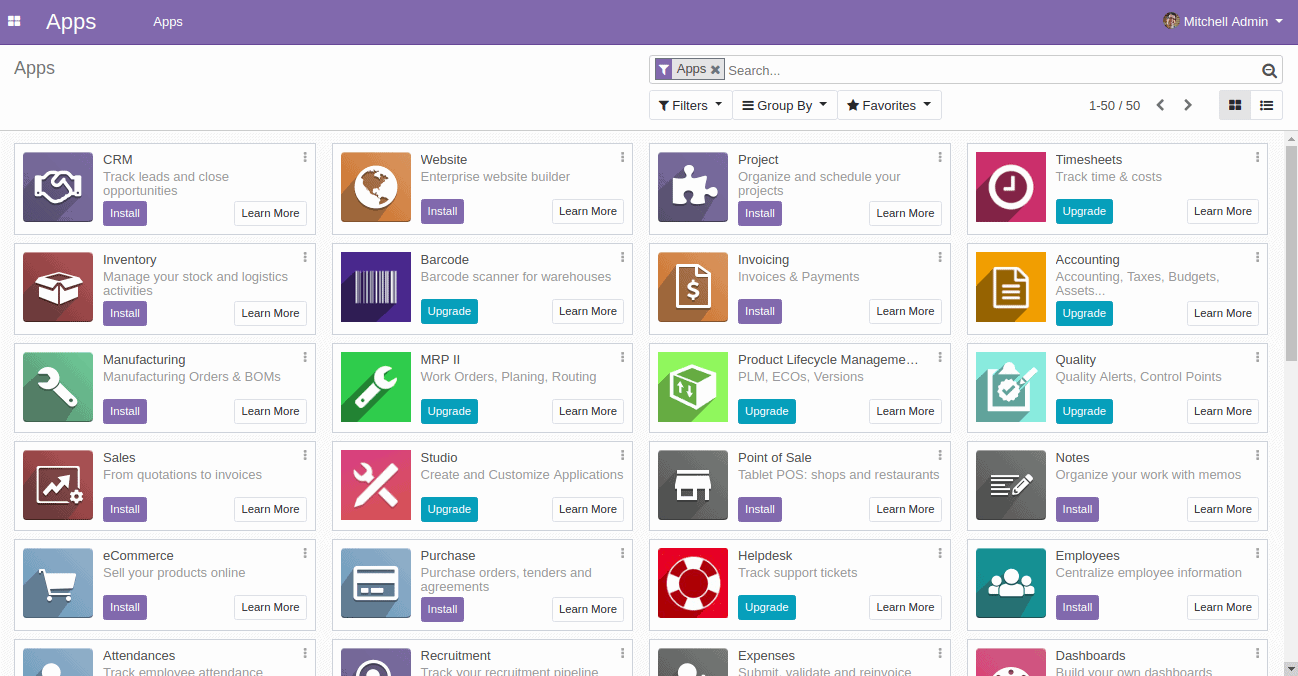This screenshot has width=1298, height=676.
Task: Click the Notes pencil icon
Action: (x=1010, y=485)
